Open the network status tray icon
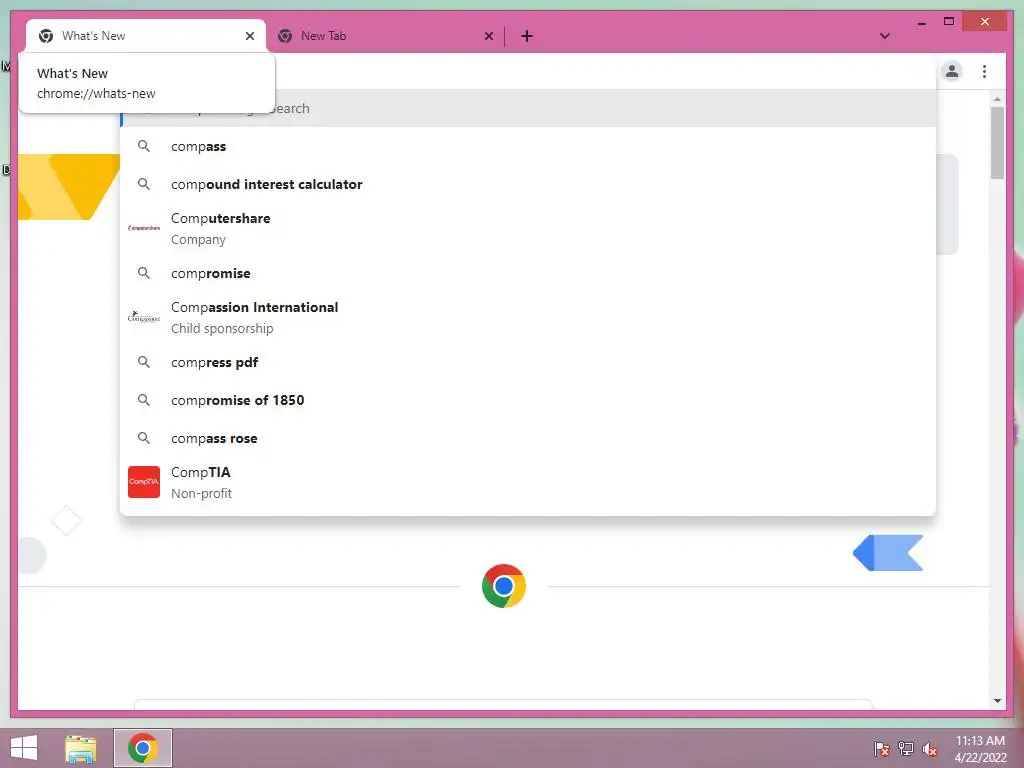This screenshot has width=1024, height=768. [905, 749]
